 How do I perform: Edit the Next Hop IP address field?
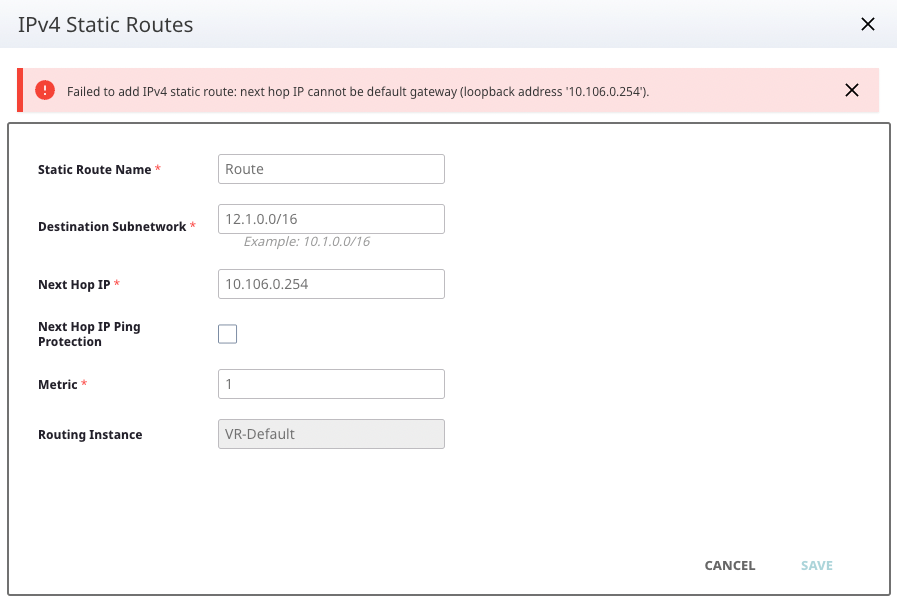point(331,284)
